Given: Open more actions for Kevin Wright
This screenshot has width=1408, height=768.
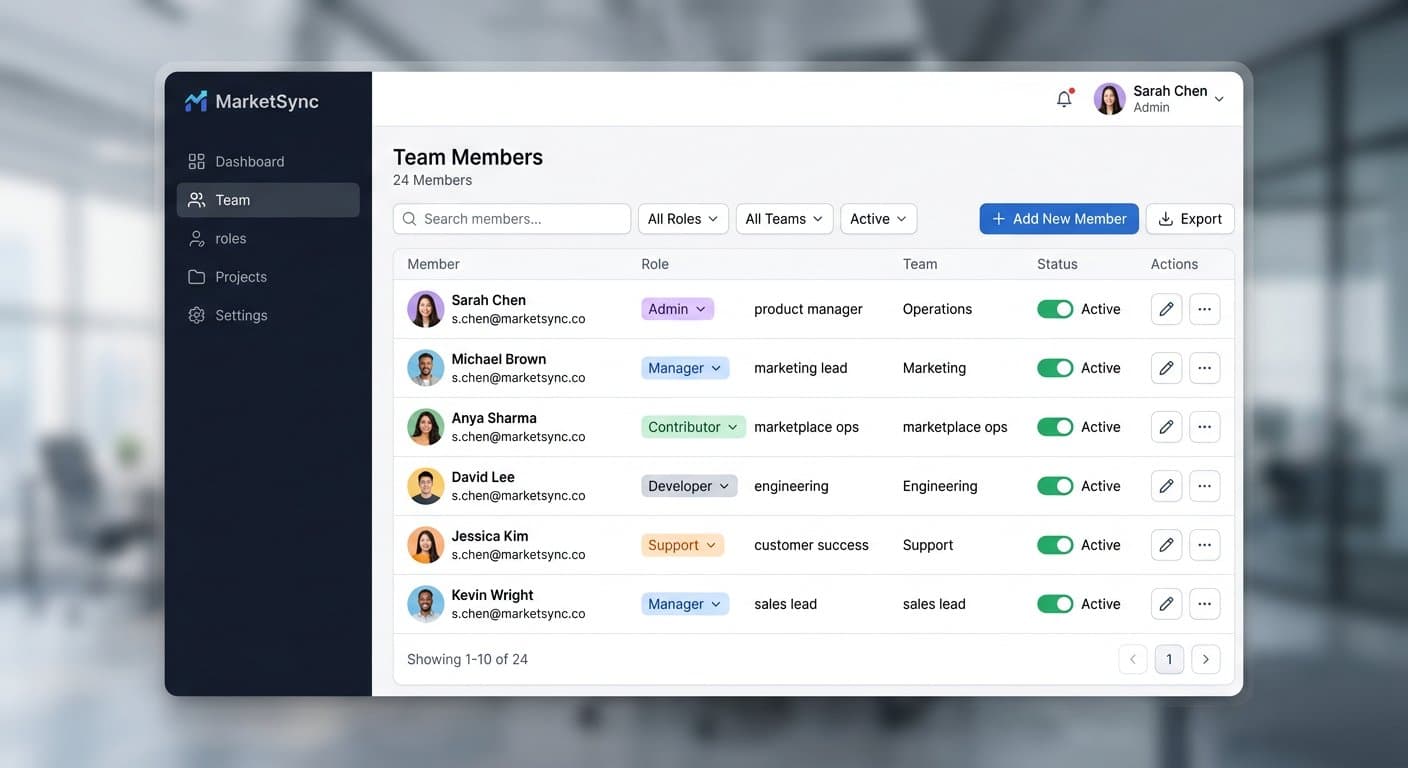Looking at the screenshot, I should 1204,604.
